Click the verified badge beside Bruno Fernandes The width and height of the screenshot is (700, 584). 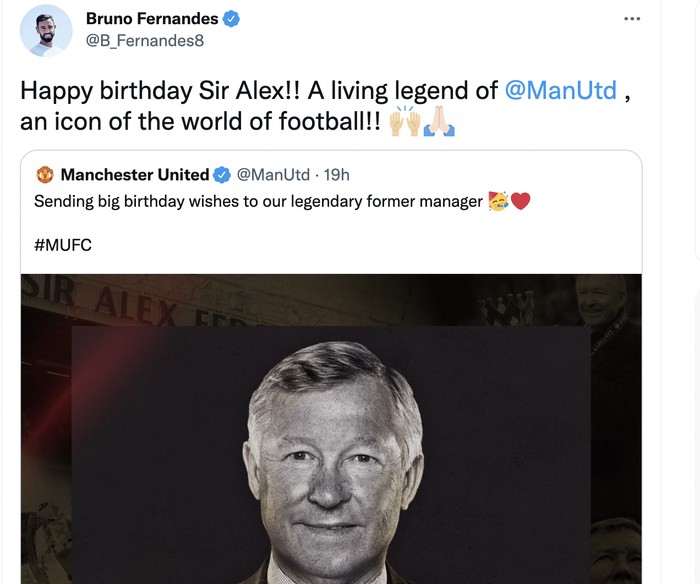(230, 19)
